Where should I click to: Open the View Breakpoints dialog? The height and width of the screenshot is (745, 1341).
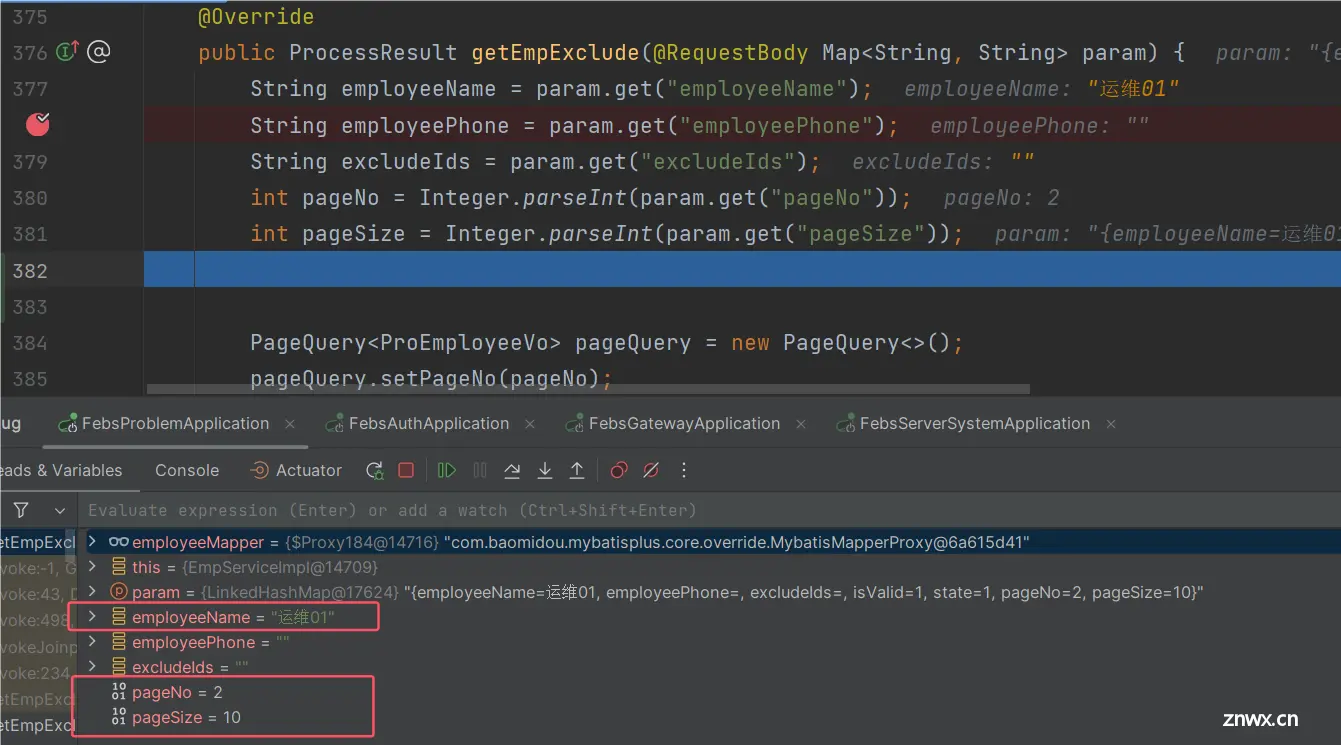coord(619,470)
